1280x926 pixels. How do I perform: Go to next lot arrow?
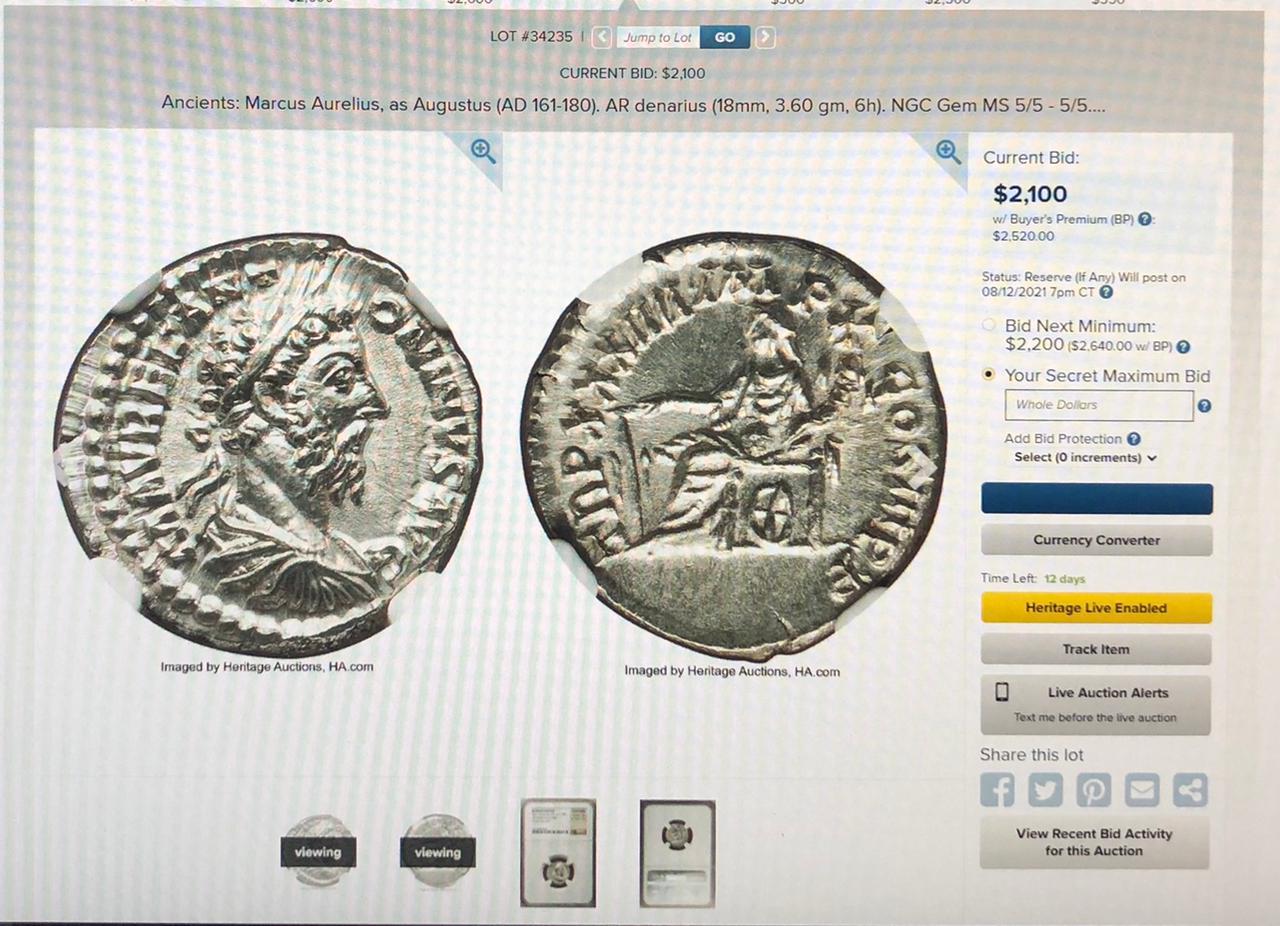click(x=765, y=37)
